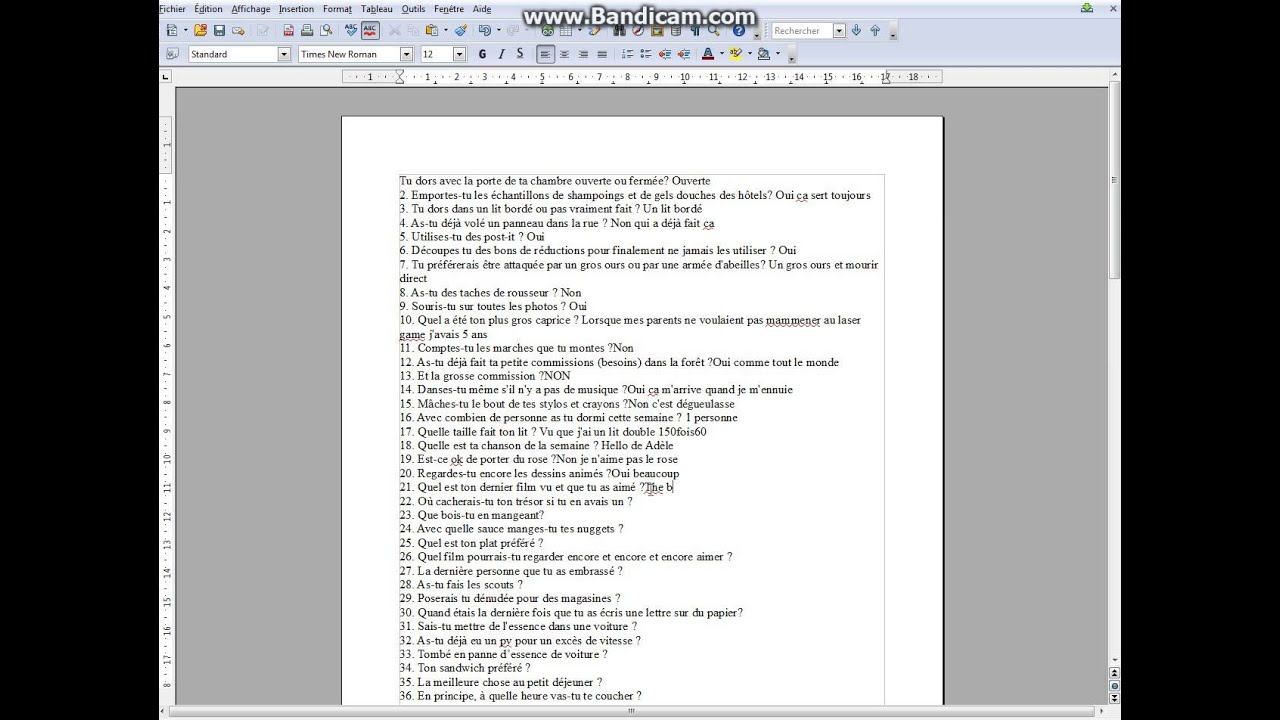1280x720 pixels.
Task: Apply the highlighting color with the marker button
Action: pyautogui.click(x=736, y=54)
